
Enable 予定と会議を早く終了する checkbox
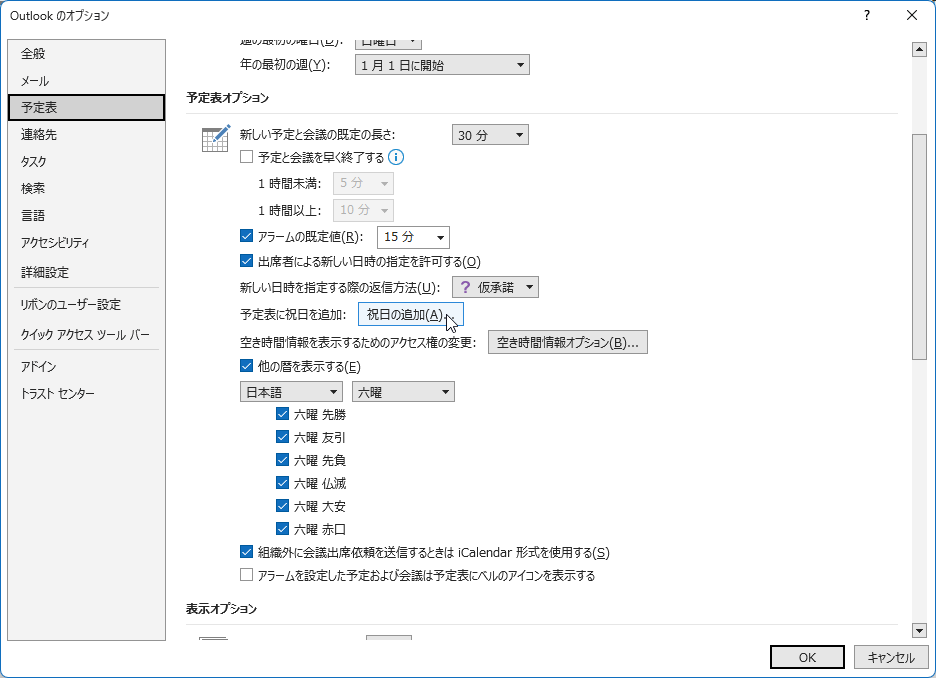(247, 157)
